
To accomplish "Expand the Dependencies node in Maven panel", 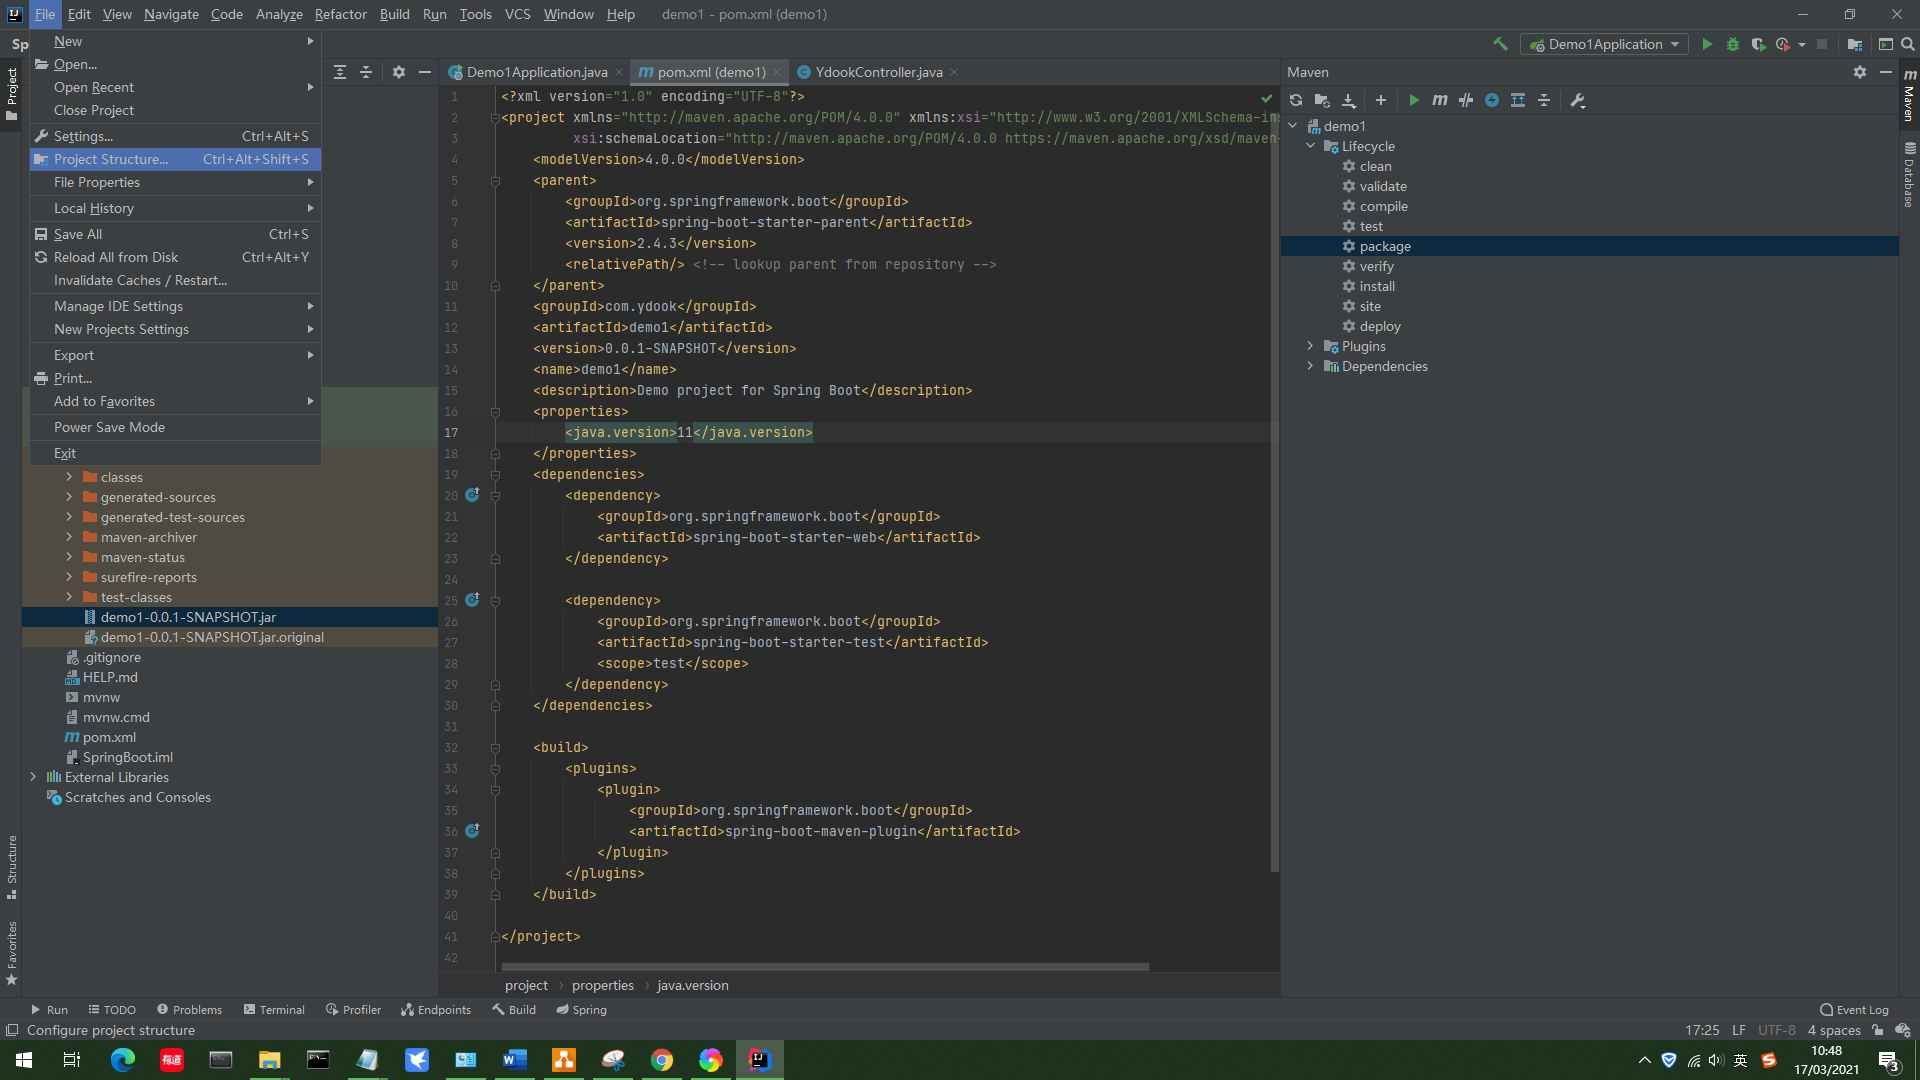I will coord(1310,366).
